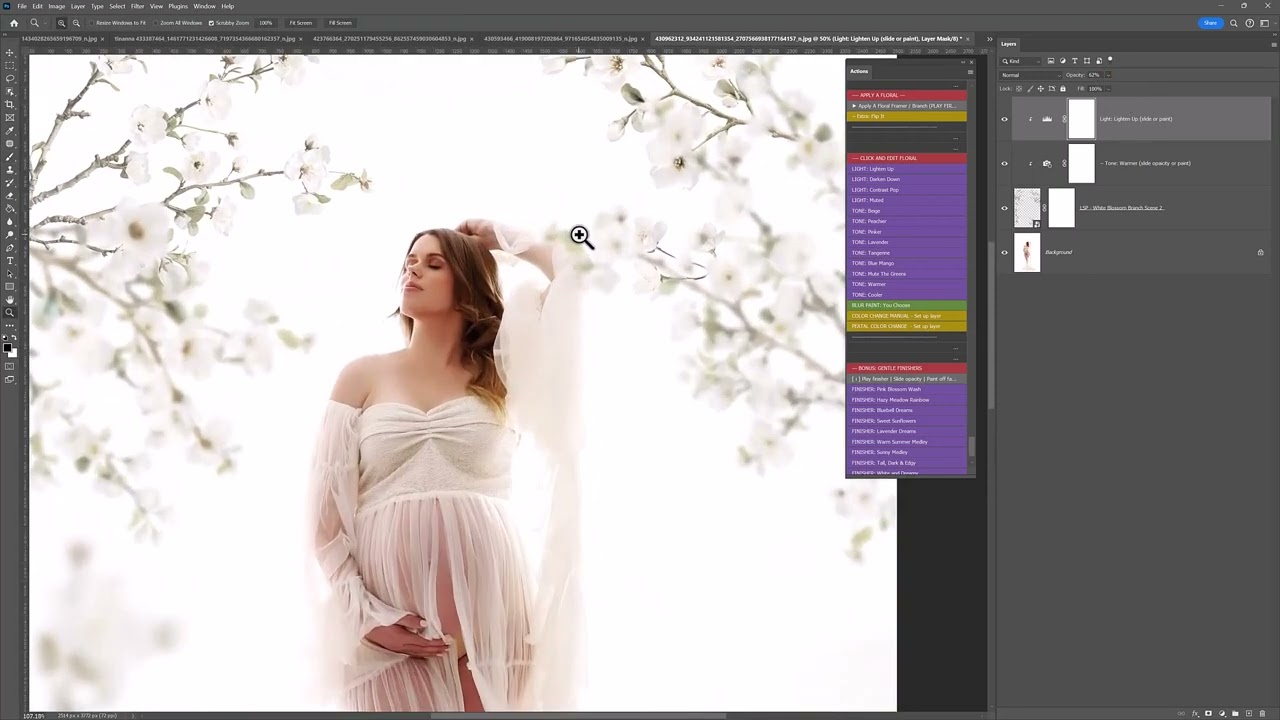Lock image pixels brush icon
Screen dimensions: 1280x720
coord(1029,88)
